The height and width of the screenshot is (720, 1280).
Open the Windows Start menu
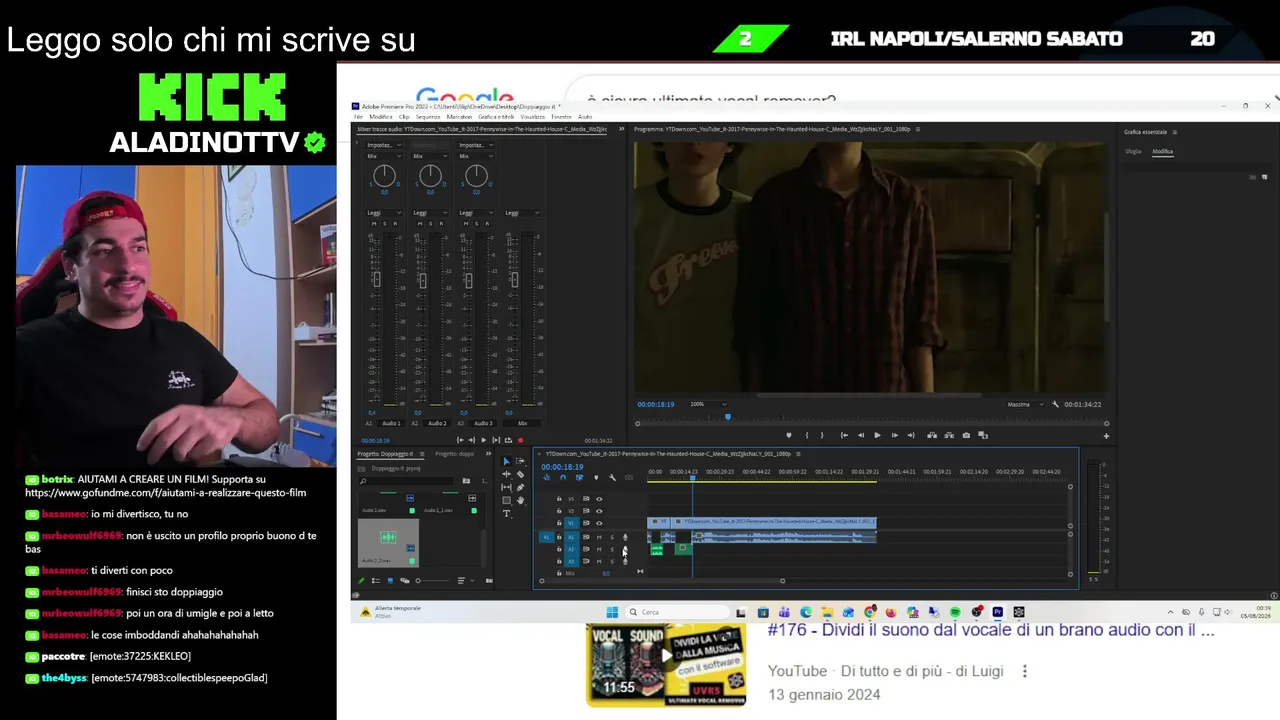pyautogui.click(x=612, y=612)
